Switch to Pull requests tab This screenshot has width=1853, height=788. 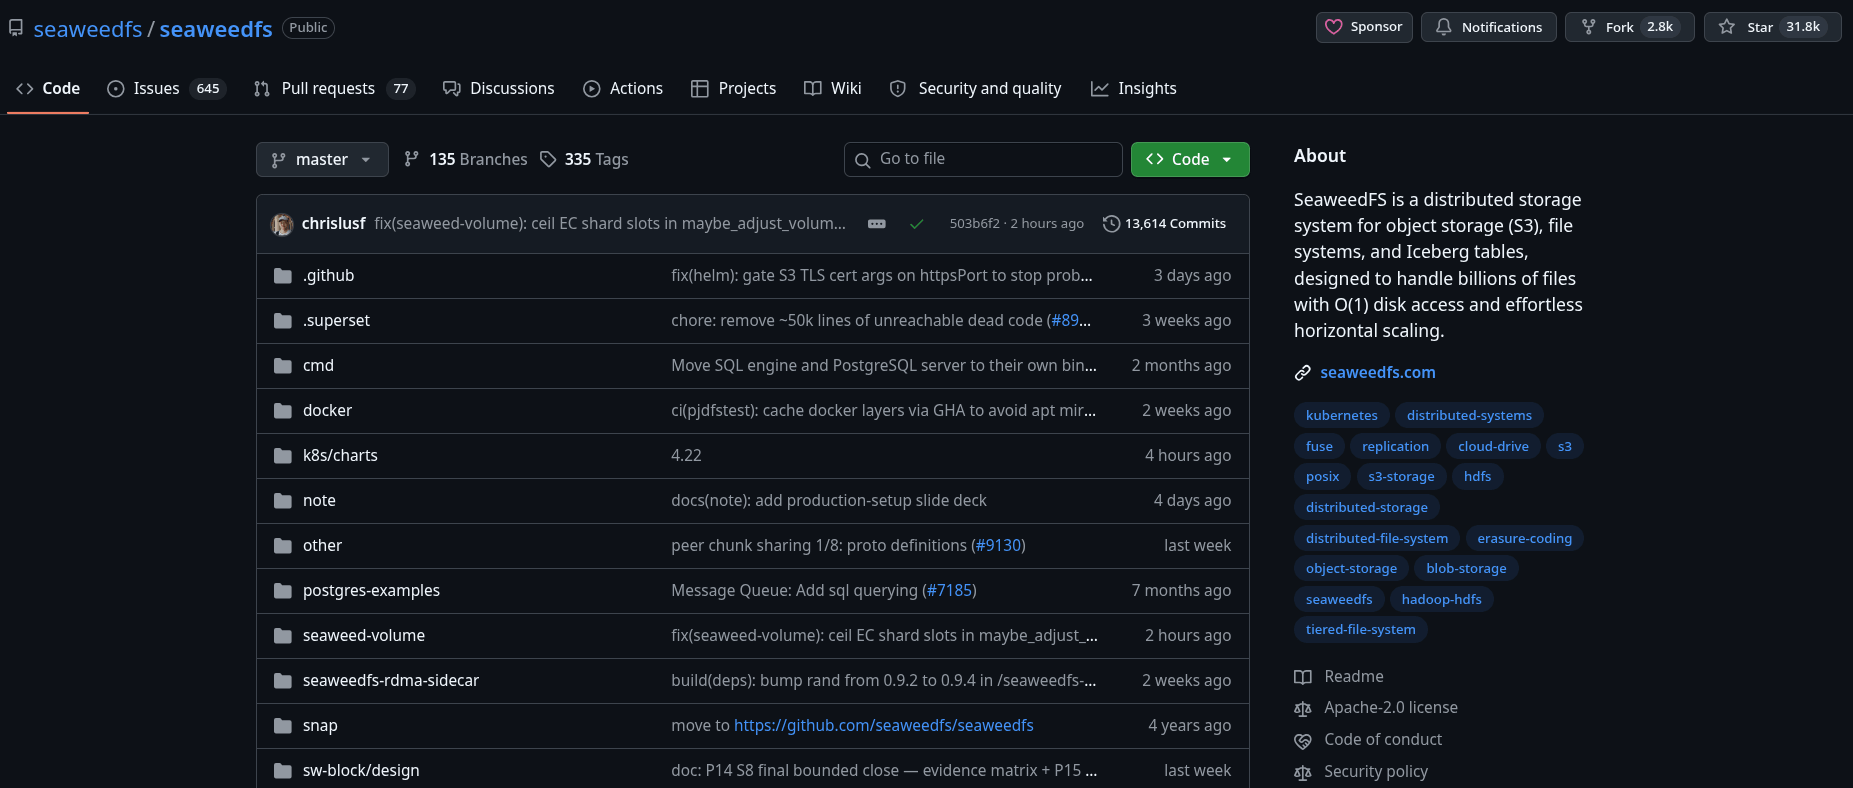(x=334, y=88)
